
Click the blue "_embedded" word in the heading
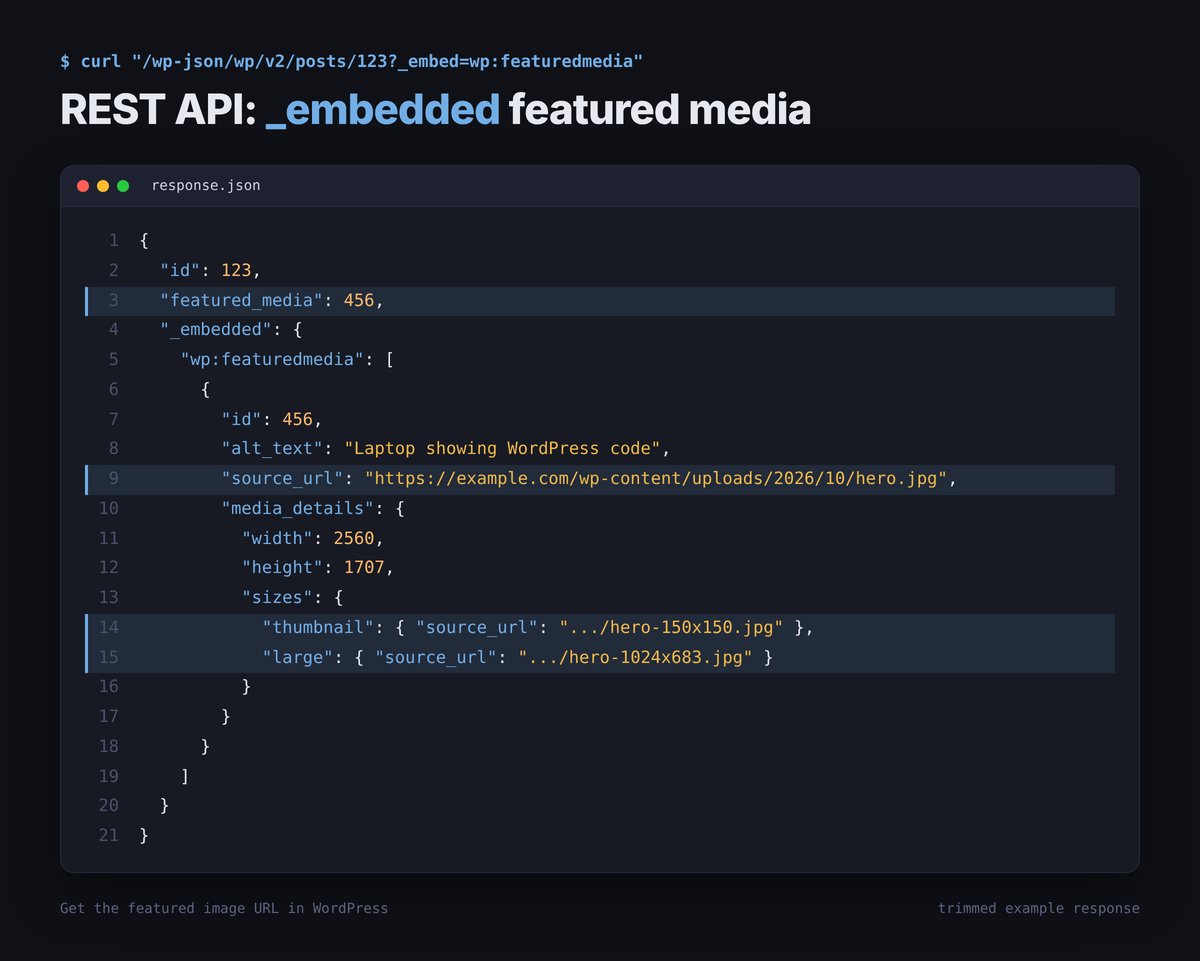pos(382,109)
